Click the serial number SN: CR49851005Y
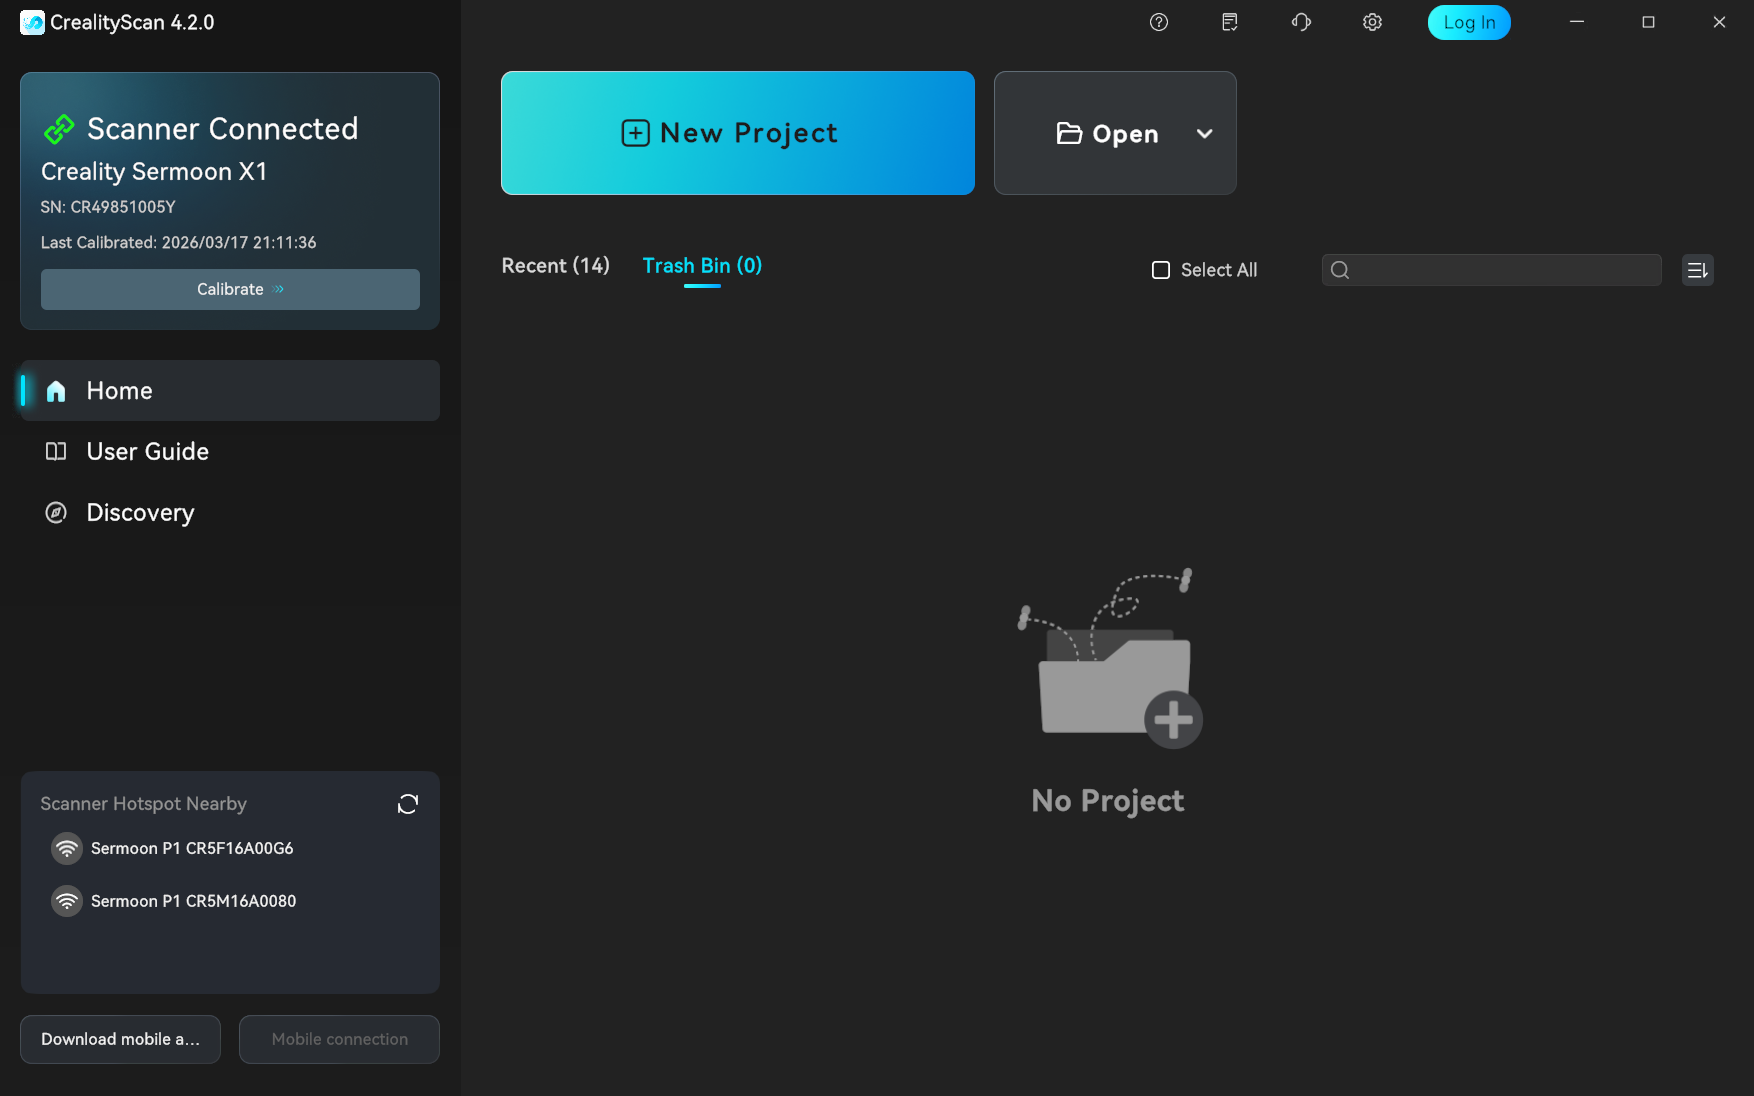Image resolution: width=1754 pixels, height=1096 pixels. tap(108, 207)
